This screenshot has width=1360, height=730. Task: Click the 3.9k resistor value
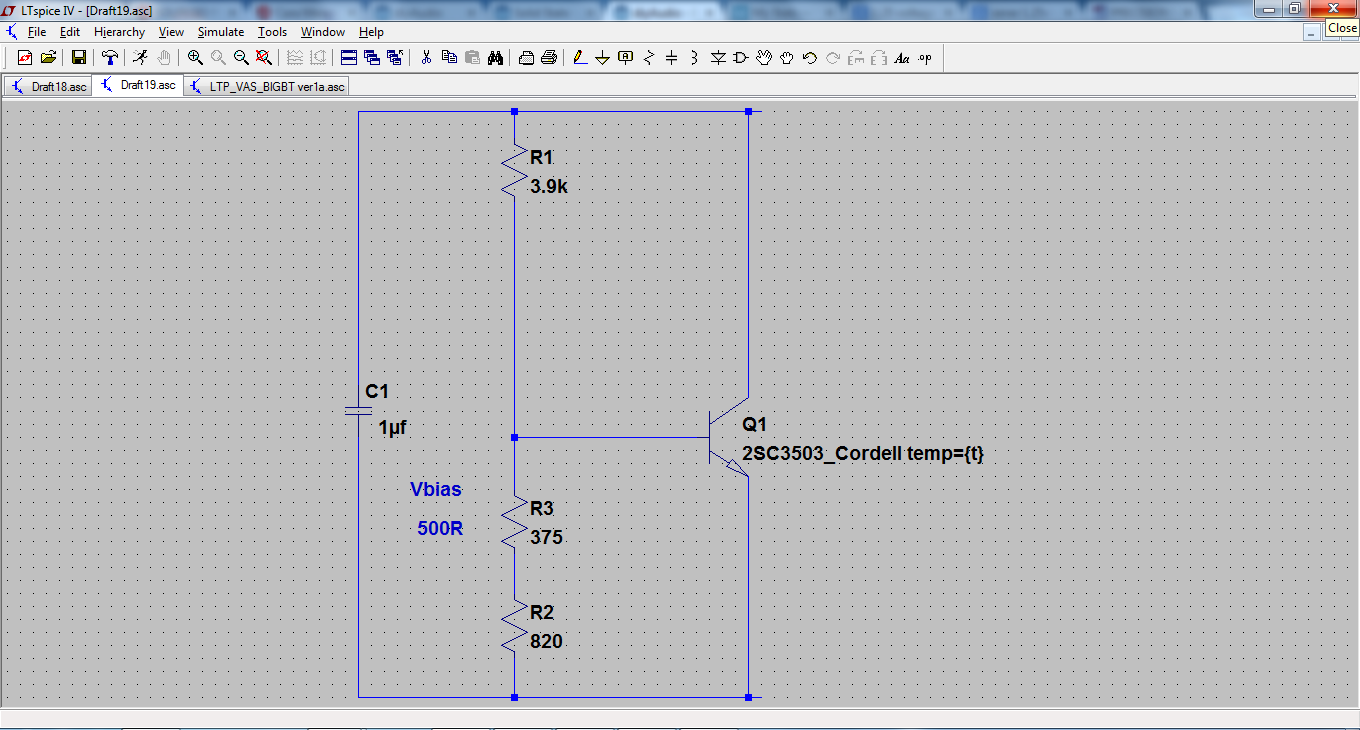[x=549, y=186]
